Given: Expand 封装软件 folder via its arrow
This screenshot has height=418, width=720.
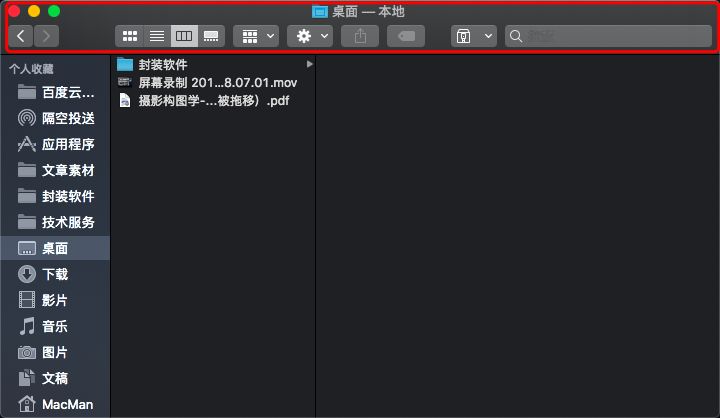Looking at the screenshot, I should pyautogui.click(x=309, y=64).
